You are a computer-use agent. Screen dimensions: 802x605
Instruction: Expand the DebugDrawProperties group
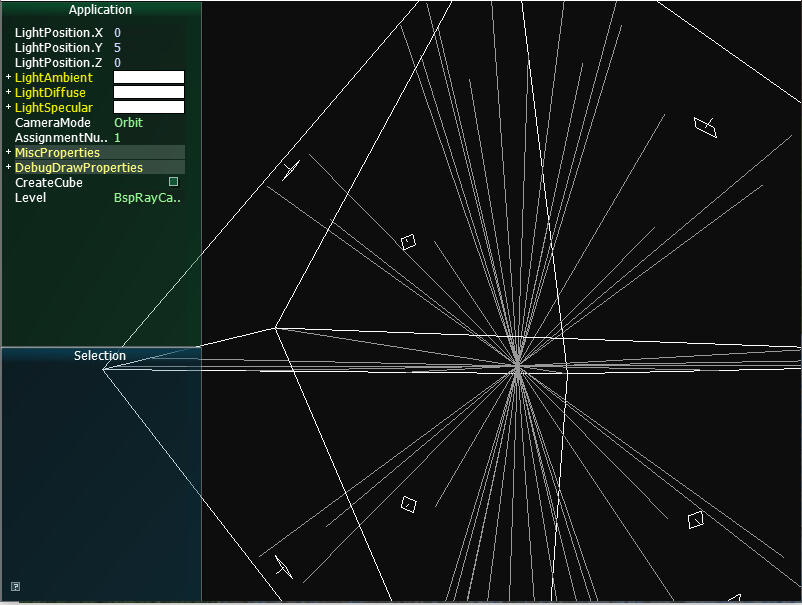click(x=9, y=168)
